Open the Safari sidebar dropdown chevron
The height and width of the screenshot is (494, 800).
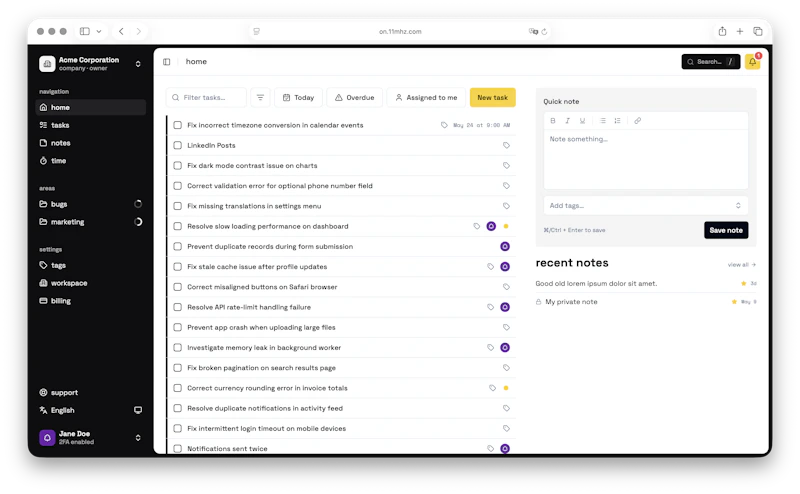[x=99, y=31]
